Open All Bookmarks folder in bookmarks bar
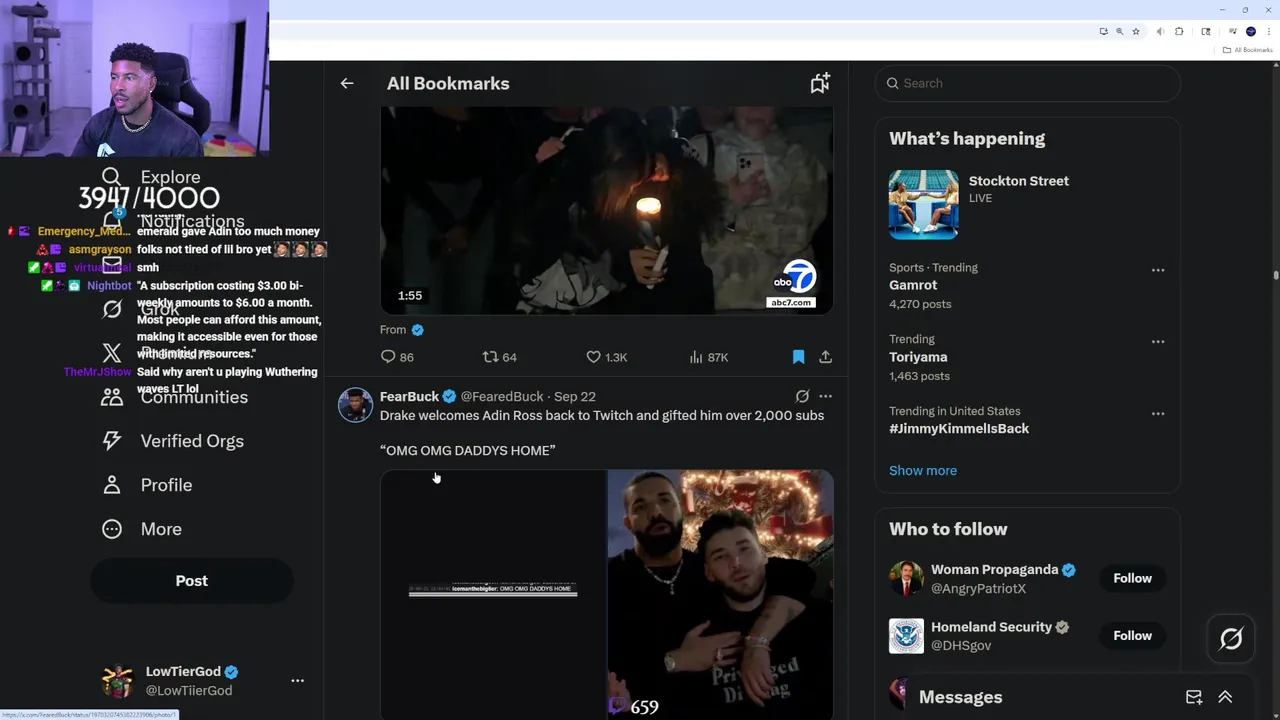The image size is (1280, 720). click(x=1247, y=50)
